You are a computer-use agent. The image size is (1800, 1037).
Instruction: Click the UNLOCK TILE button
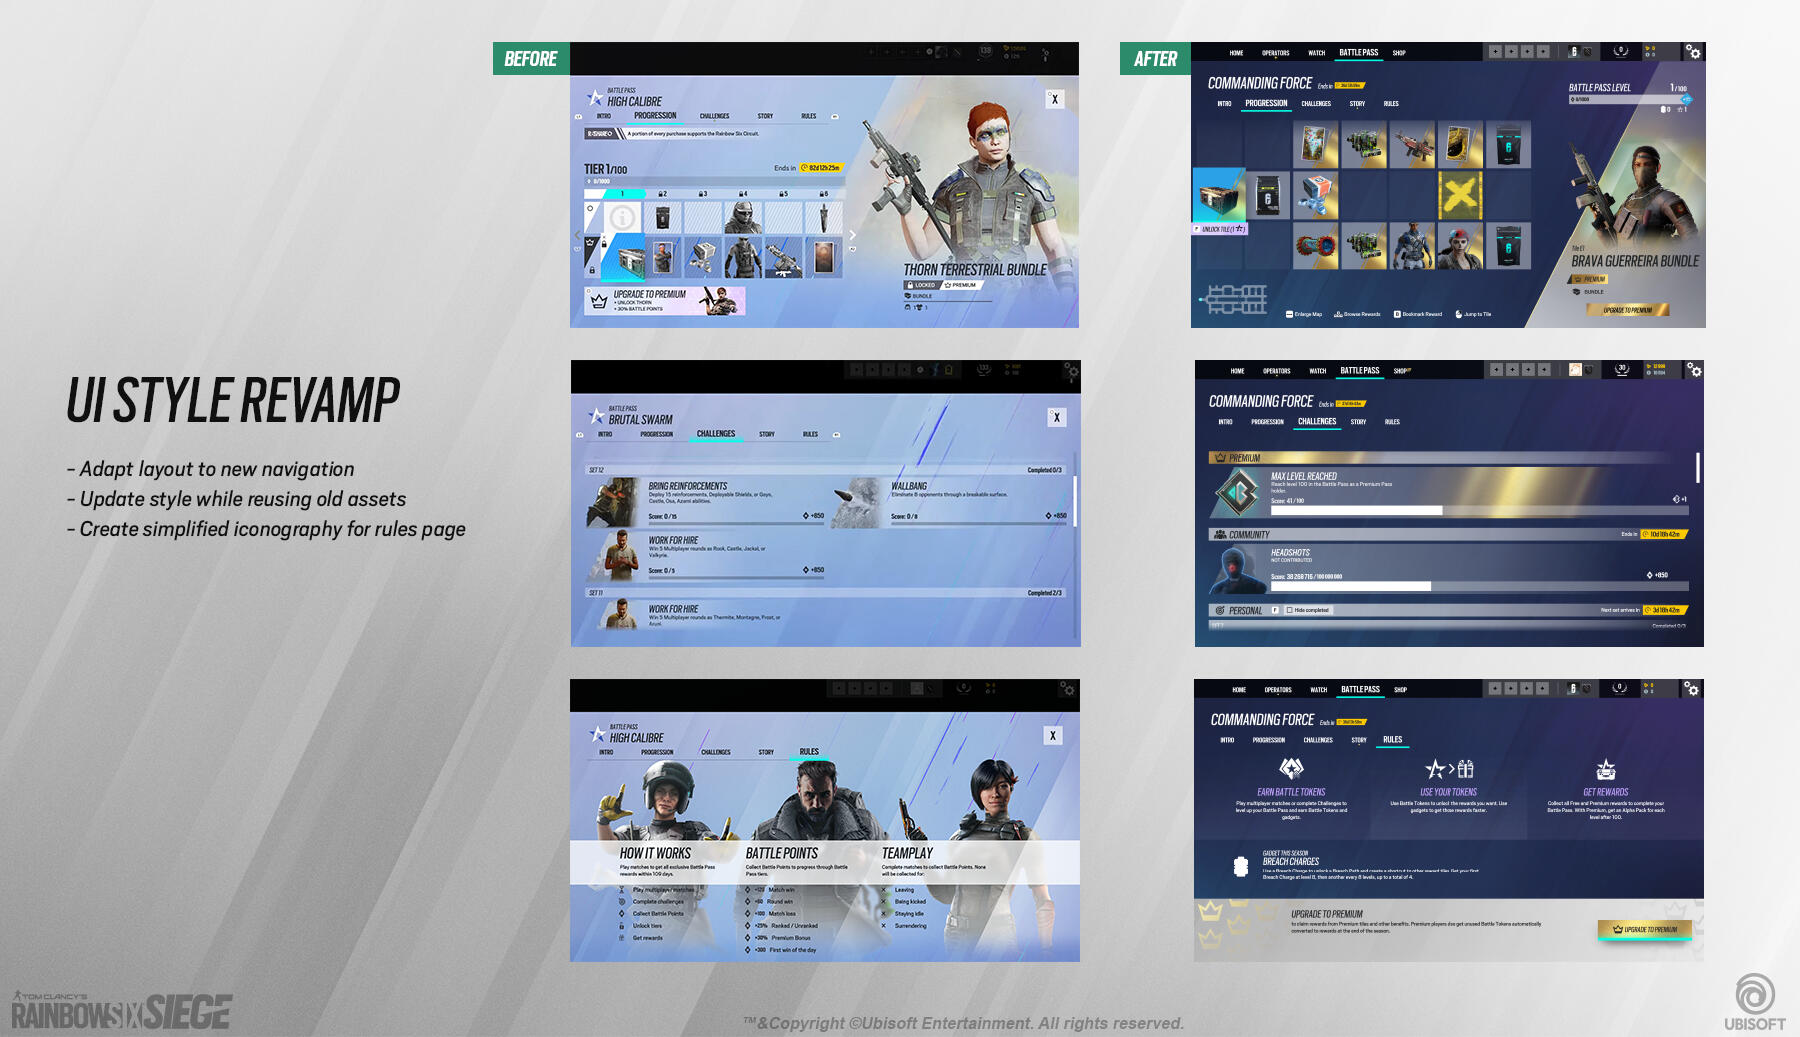tap(1221, 227)
